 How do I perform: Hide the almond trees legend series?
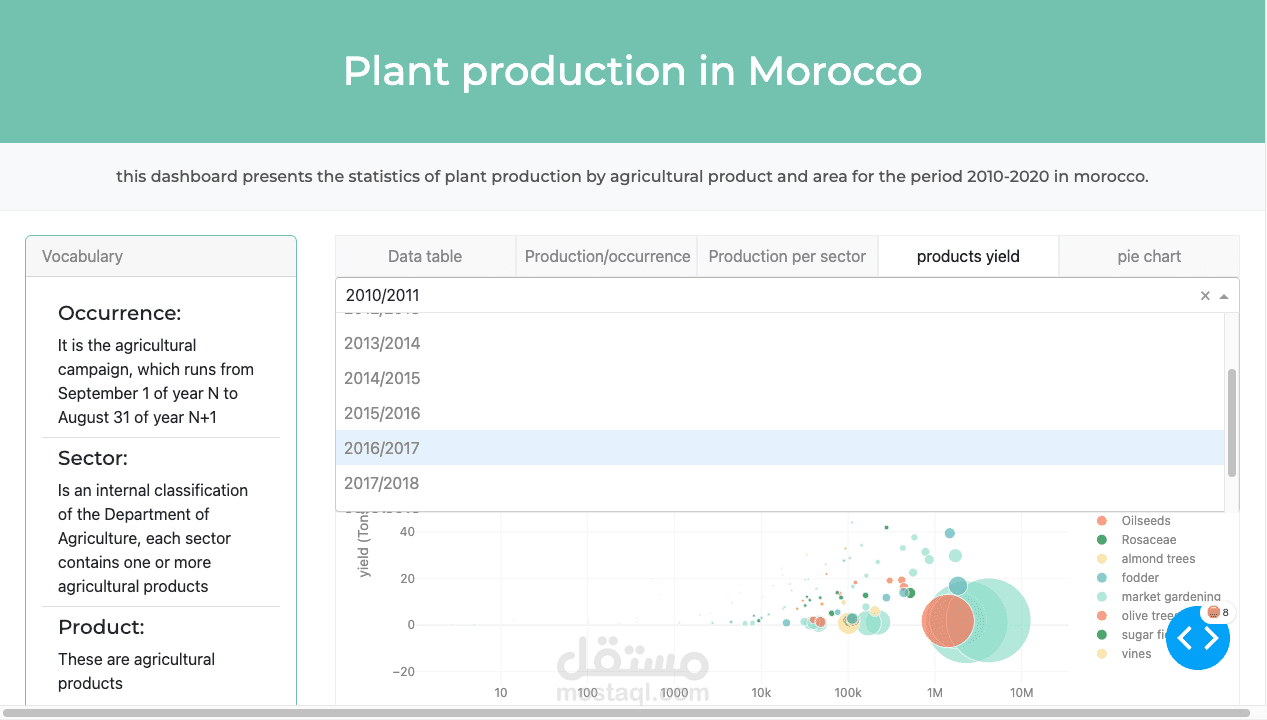click(1158, 559)
